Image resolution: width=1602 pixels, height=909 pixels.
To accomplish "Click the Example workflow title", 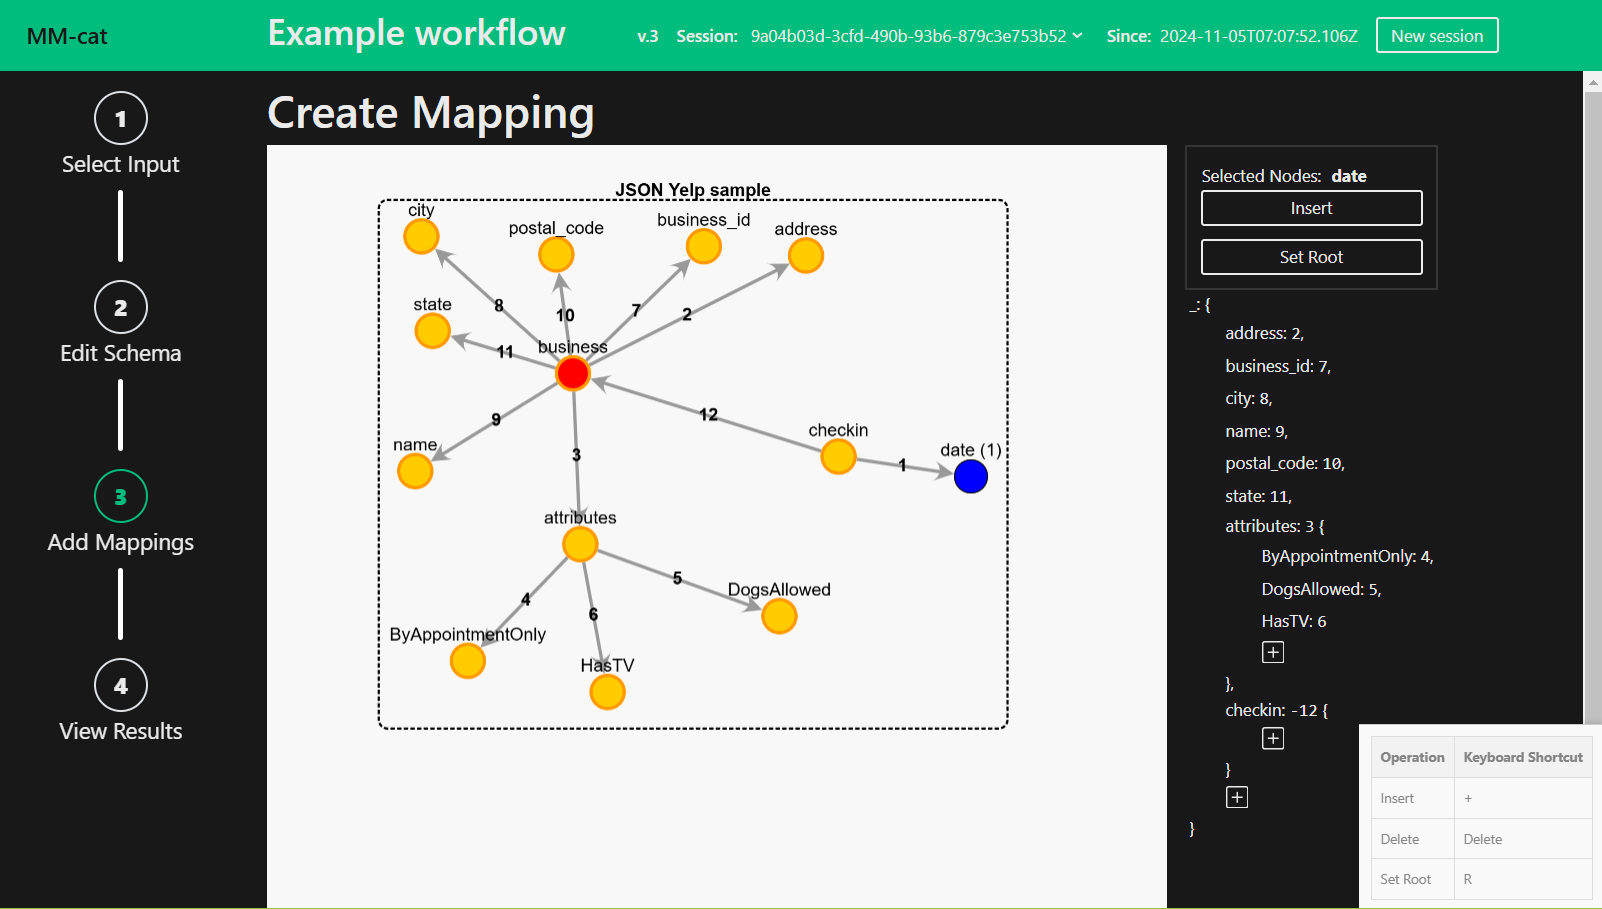I will pos(416,33).
